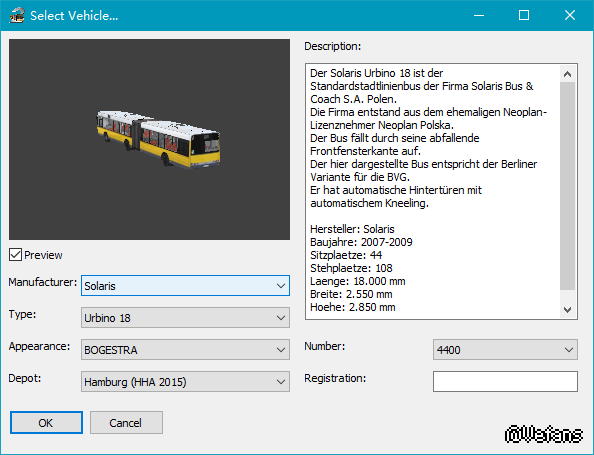This screenshot has width=594, height=455.
Task: Click the description scrollbar up arrow
Action: tap(567, 74)
